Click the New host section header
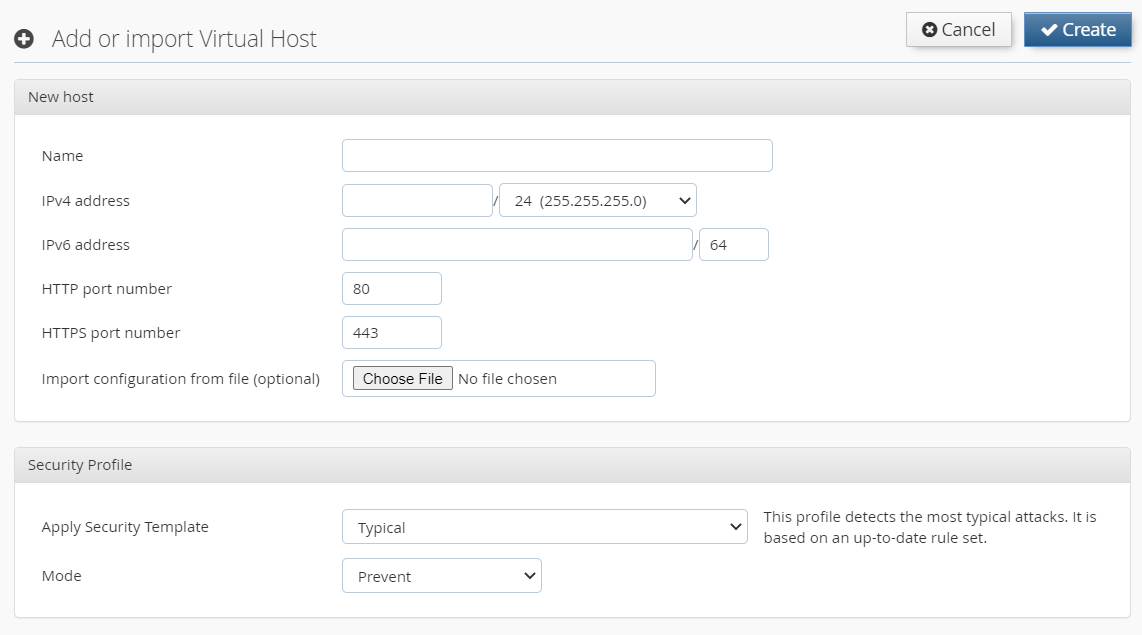This screenshot has height=635, width=1142. tap(60, 97)
